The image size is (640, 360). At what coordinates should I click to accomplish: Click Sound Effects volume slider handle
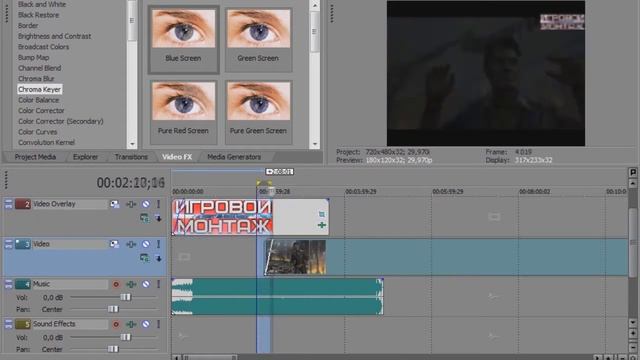pos(126,337)
